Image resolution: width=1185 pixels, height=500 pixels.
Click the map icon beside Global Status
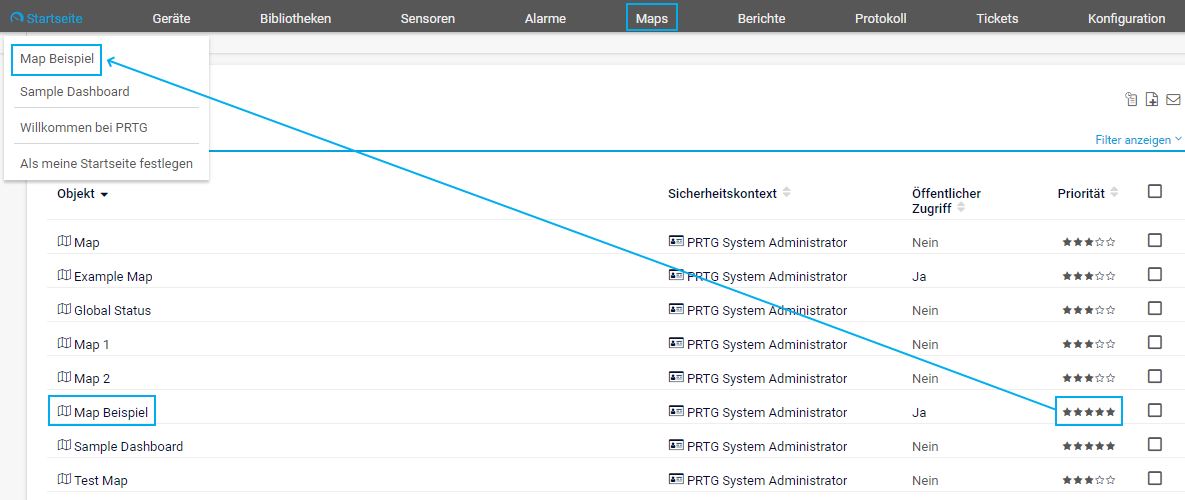(65, 310)
